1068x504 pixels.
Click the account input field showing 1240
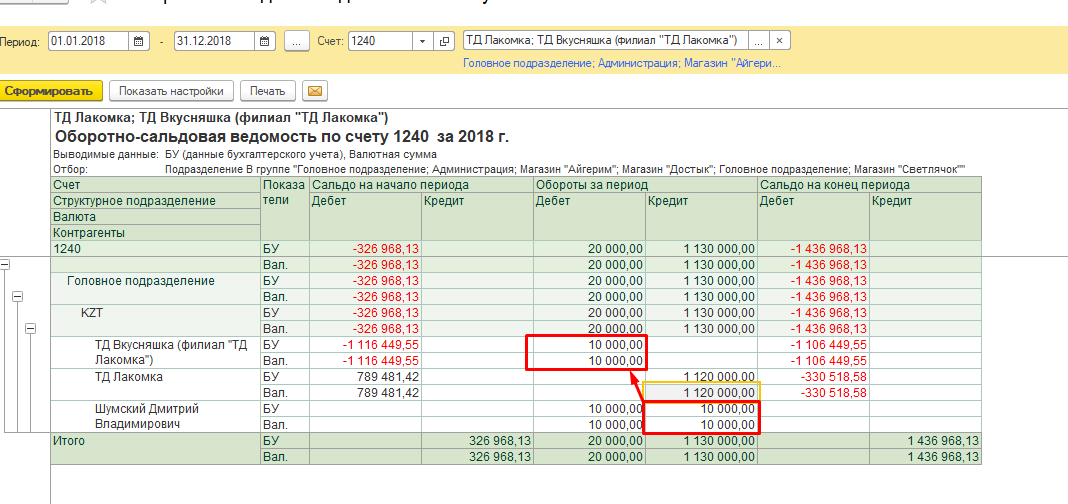point(381,41)
